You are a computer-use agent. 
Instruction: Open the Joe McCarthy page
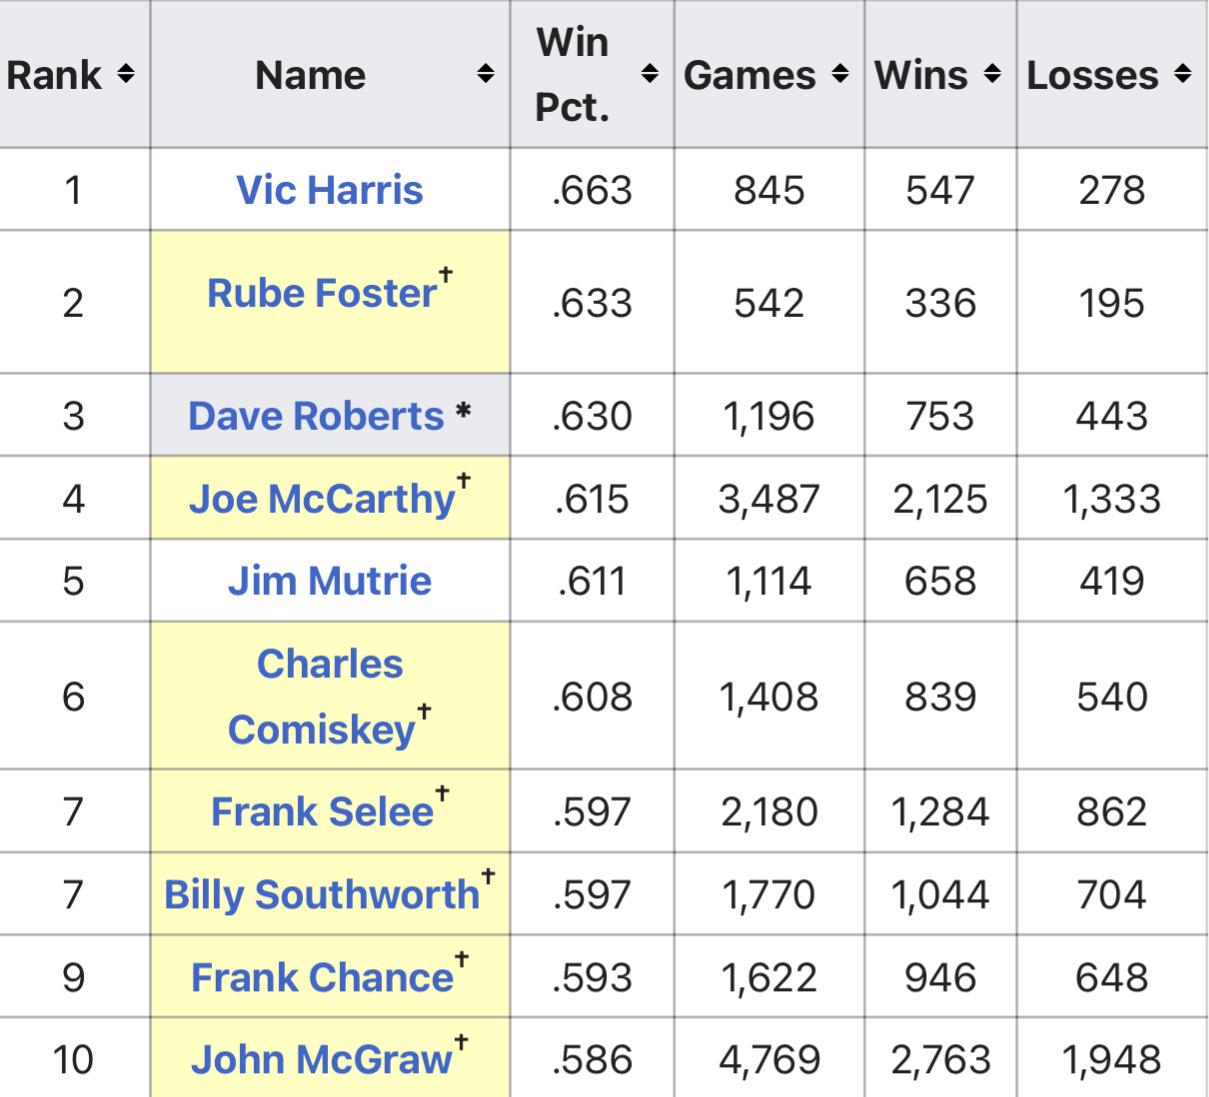[x=320, y=498]
